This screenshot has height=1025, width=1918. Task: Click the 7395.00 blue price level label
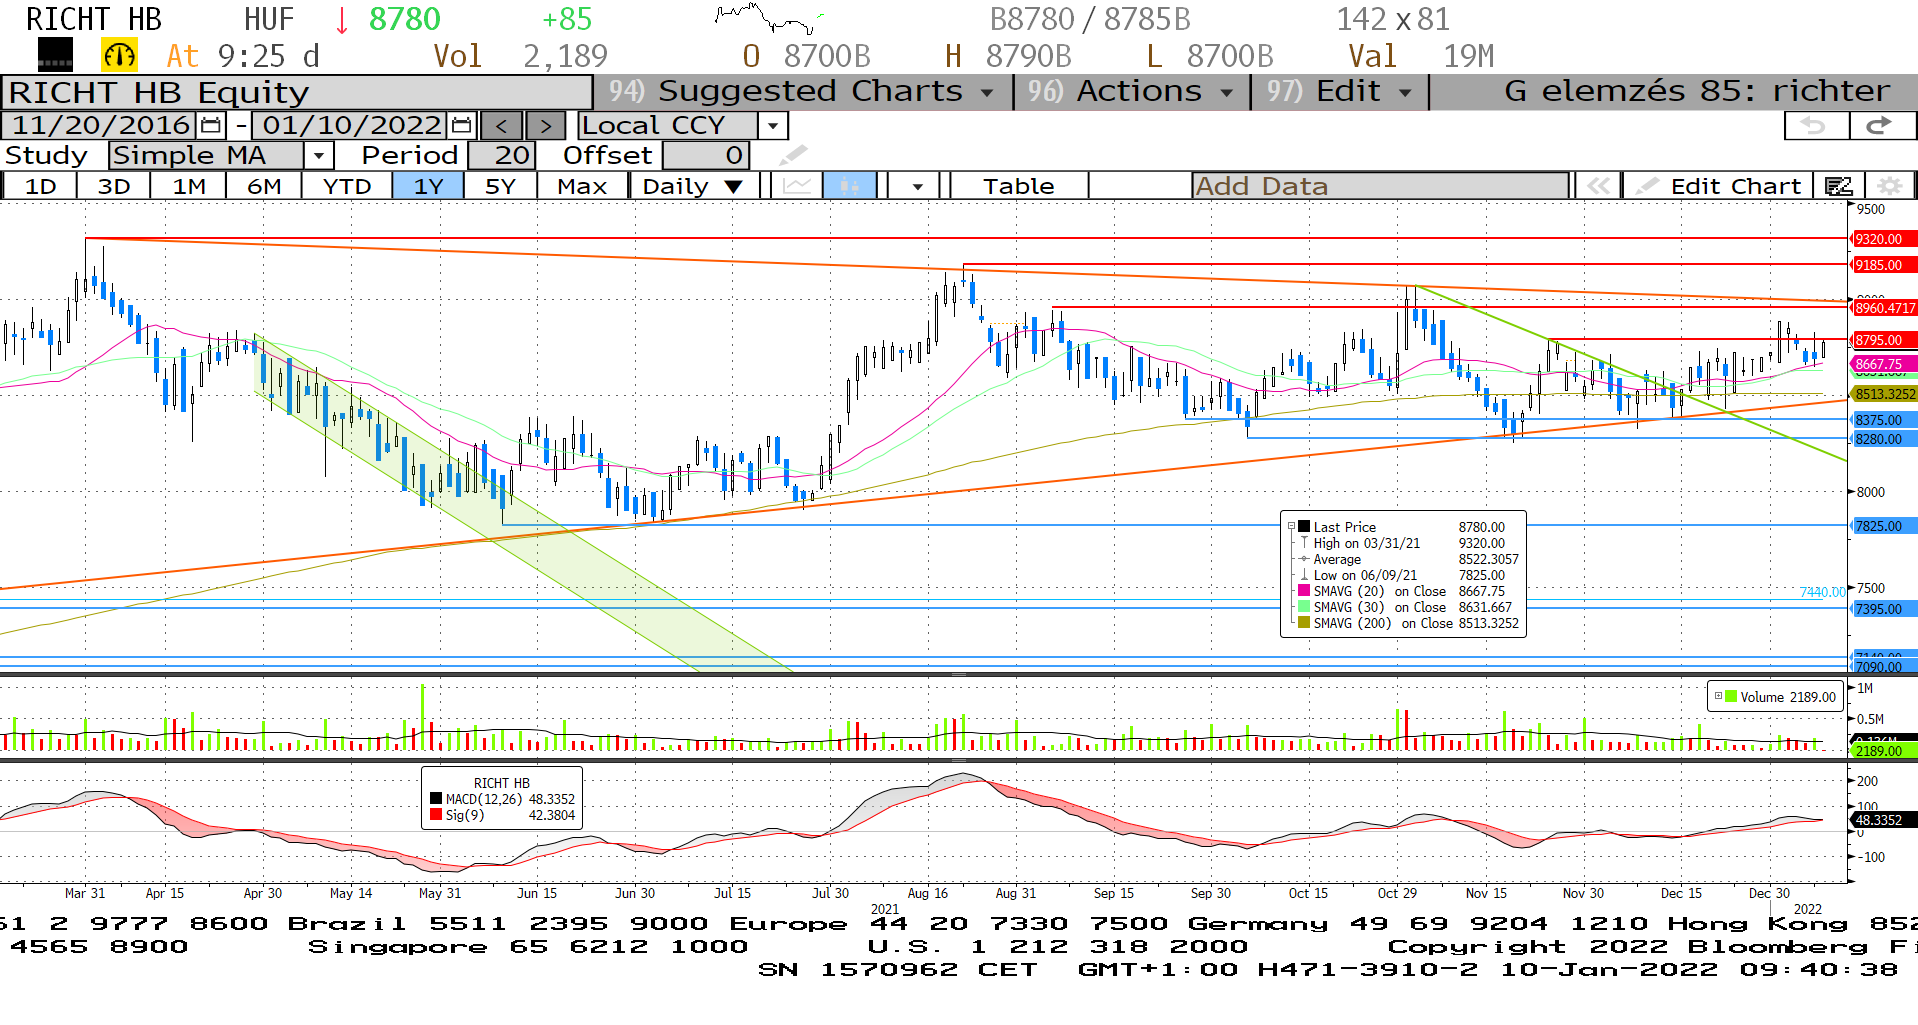tap(1884, 609)
